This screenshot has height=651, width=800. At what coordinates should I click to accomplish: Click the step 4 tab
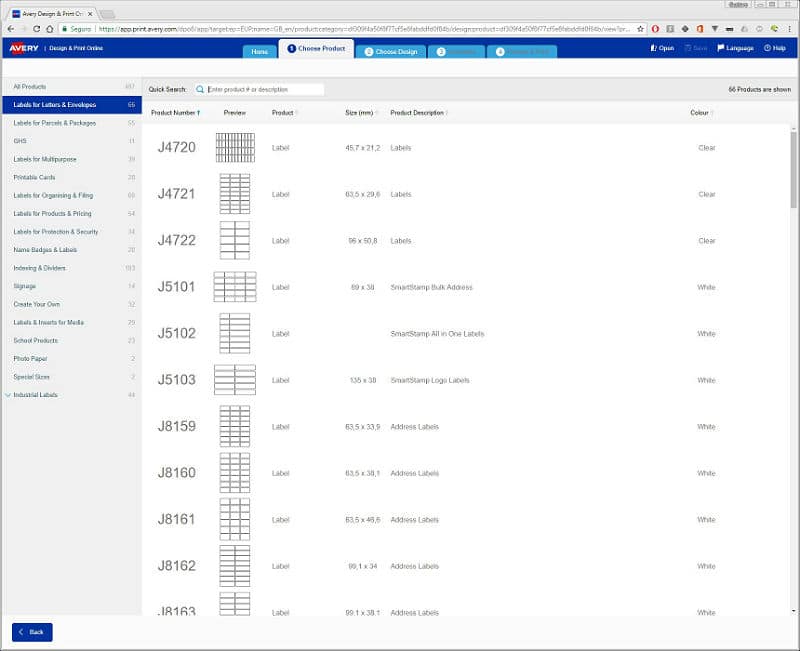coord(522,52)
